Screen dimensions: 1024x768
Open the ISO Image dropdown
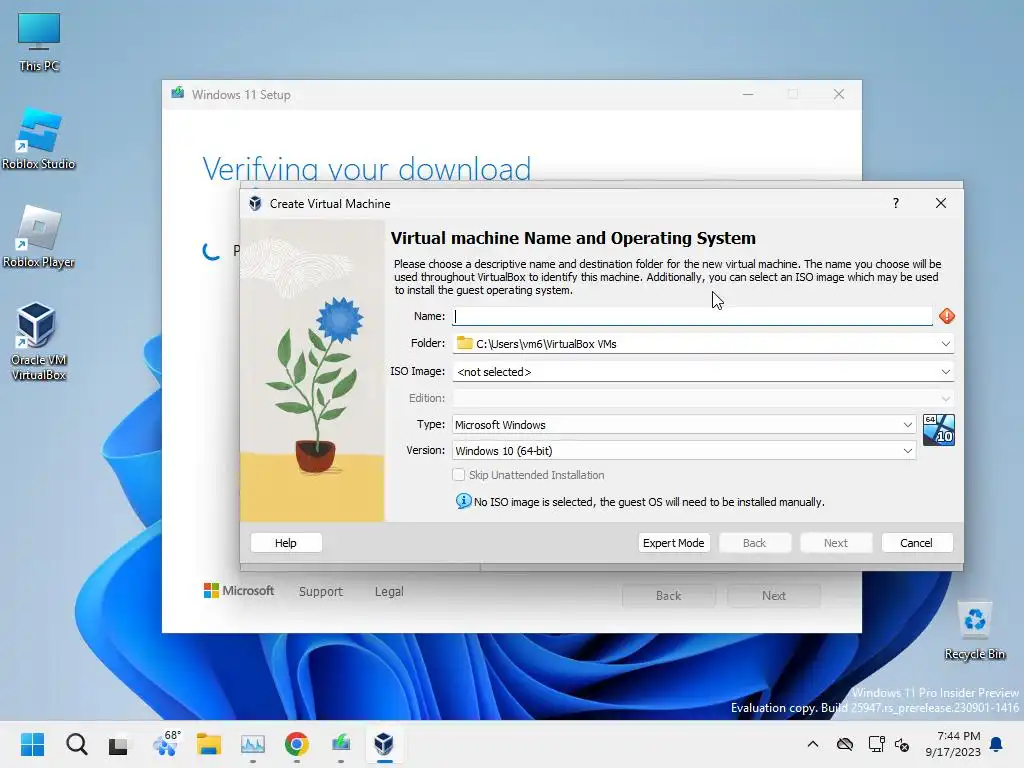coord(945,372)
